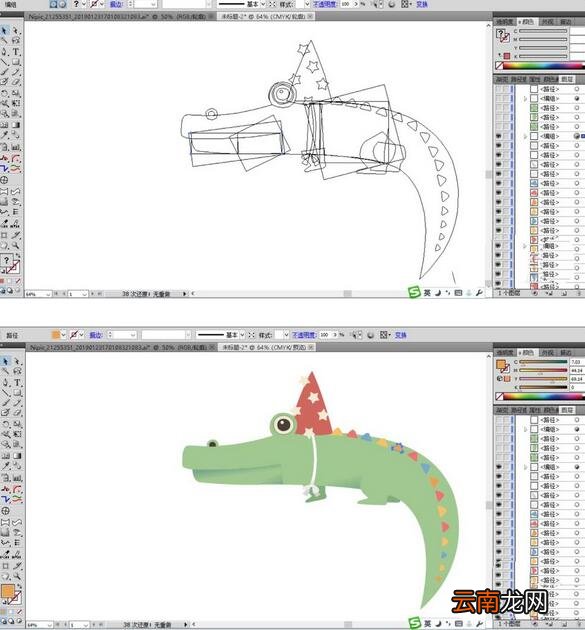The image size is (585, 630).
Task: Open the 基本 brush dropdown in the upper control bar
Action: [263, 4]
